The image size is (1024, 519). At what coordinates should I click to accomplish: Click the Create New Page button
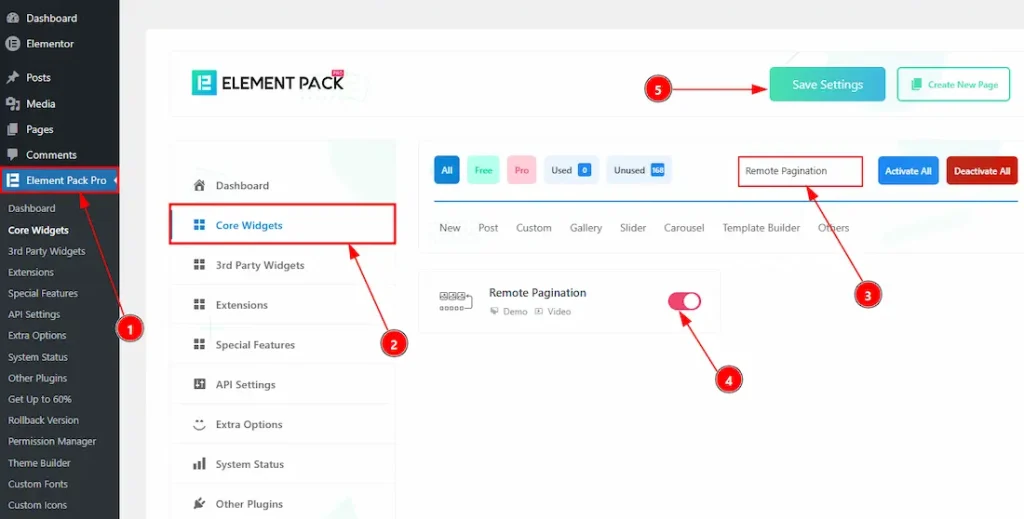(x=953, y=84)
